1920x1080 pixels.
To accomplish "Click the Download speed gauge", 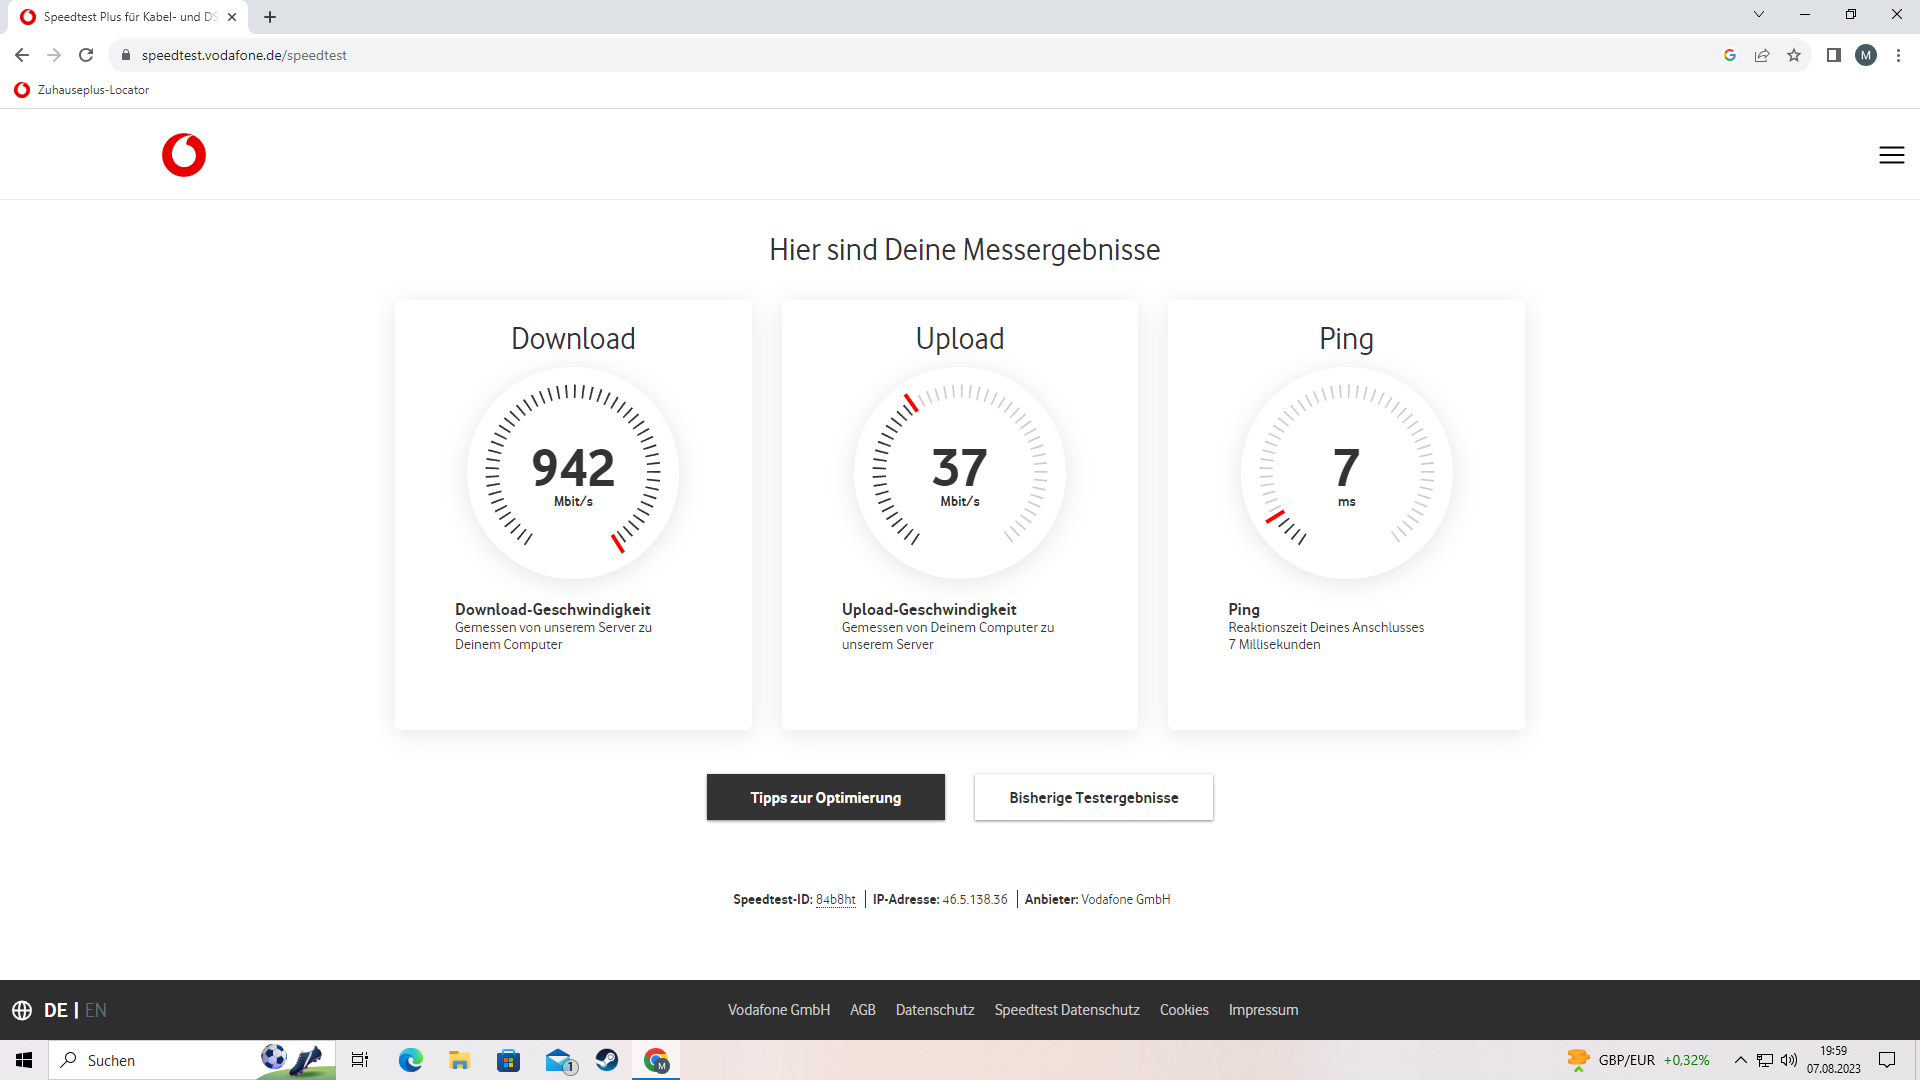I will pyautogui.click(x=573, y=473).
